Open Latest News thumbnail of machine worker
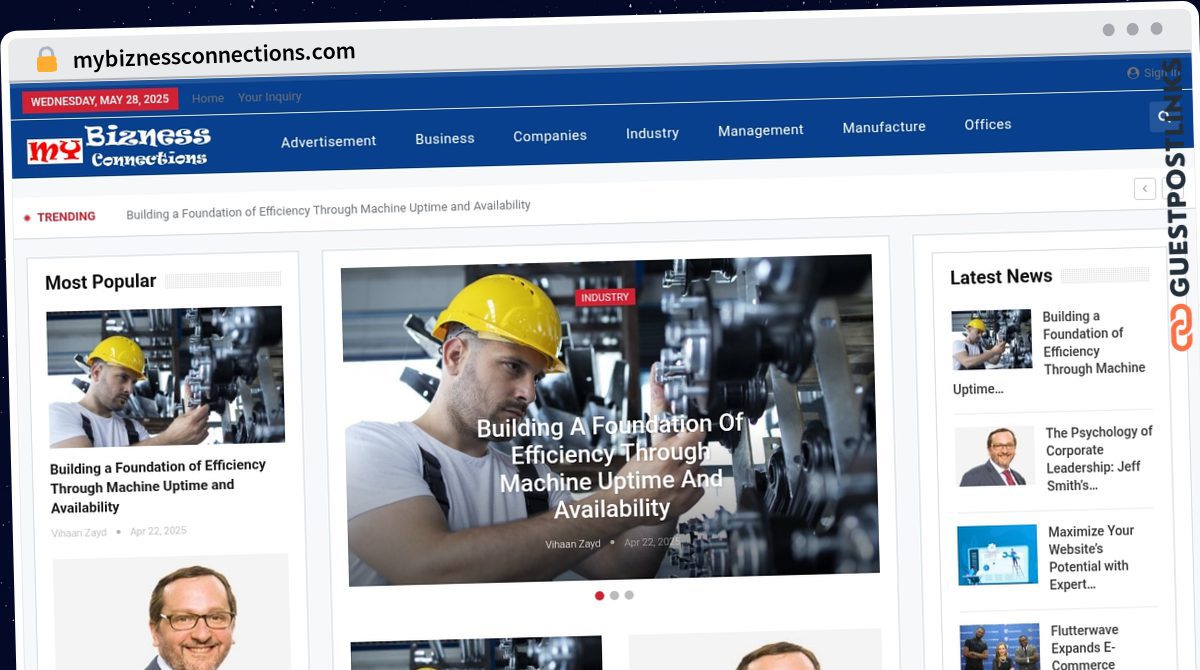 pyautogui.click(x=991, y=340)
